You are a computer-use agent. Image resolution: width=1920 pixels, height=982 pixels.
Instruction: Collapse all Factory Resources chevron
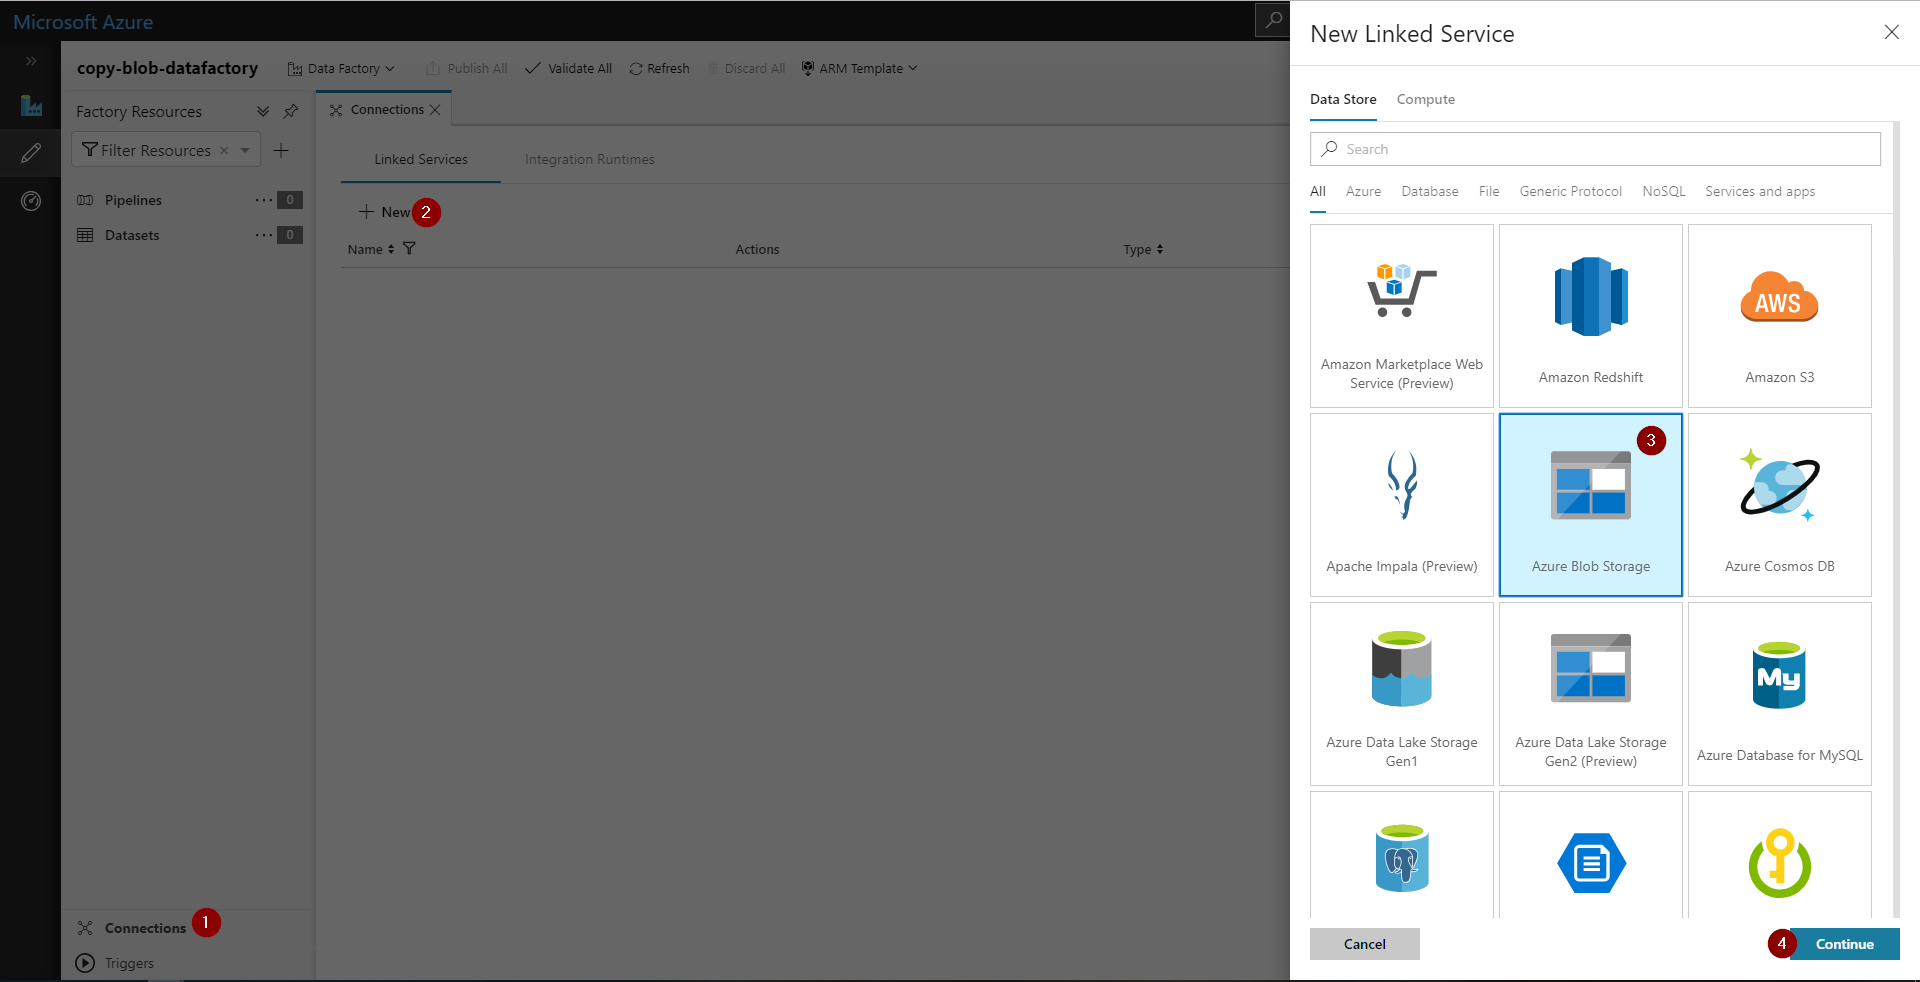coord(263,111)
